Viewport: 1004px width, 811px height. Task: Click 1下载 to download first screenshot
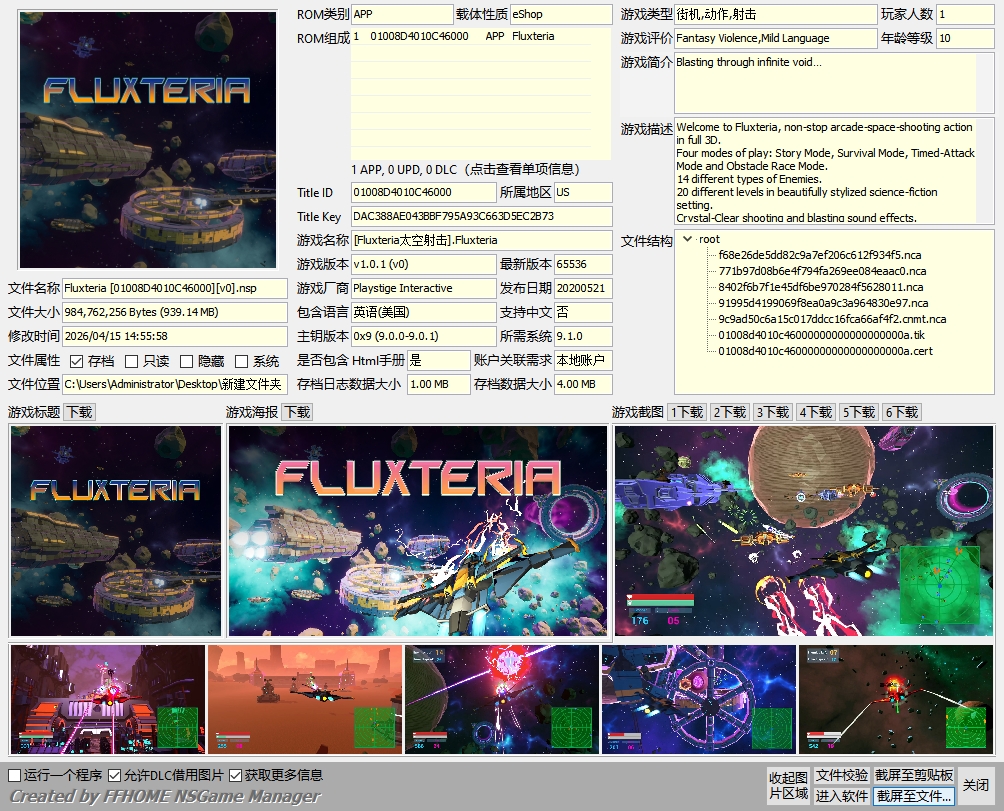point(687,412)
